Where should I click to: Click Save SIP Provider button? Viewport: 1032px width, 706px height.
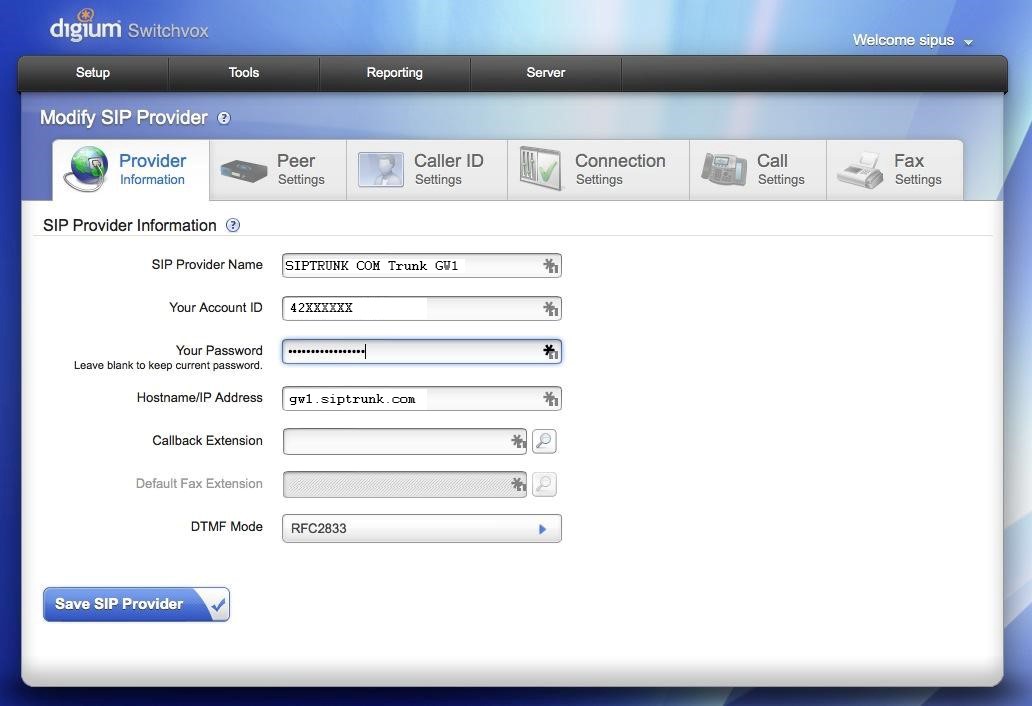(136, 604)
